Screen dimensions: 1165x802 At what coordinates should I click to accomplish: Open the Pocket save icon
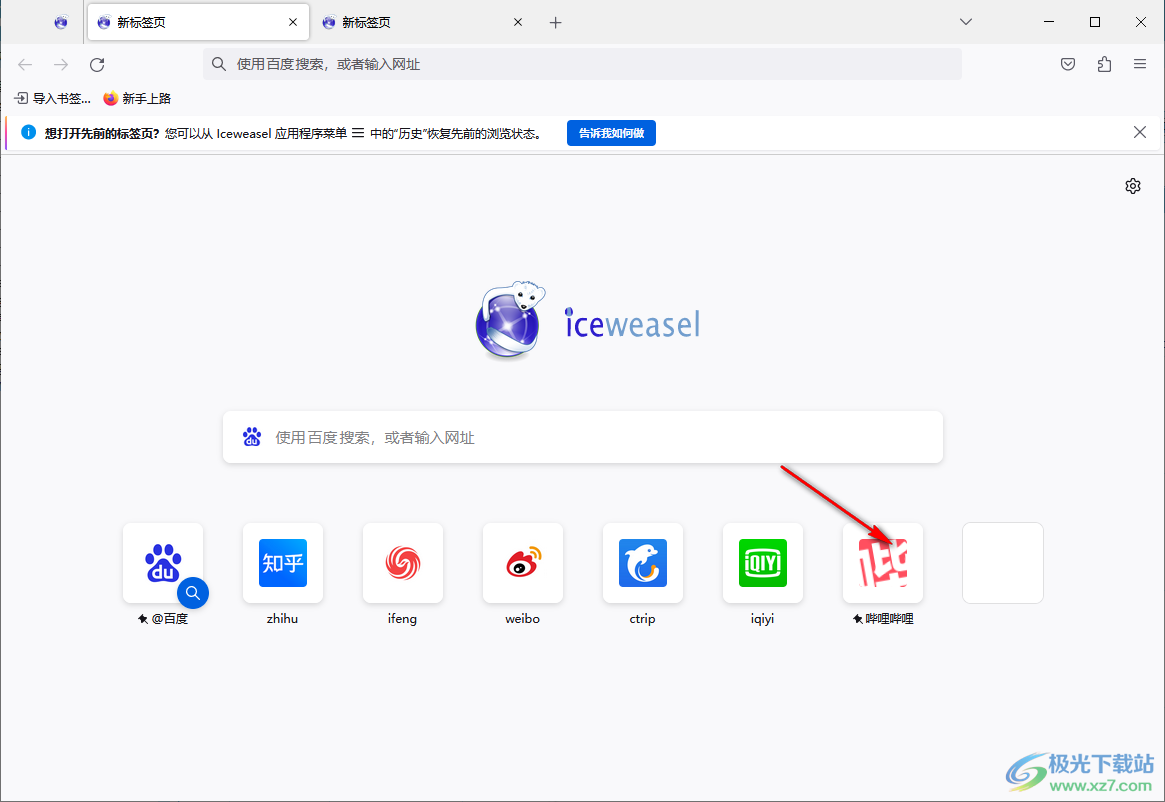tap(1068, 64)
